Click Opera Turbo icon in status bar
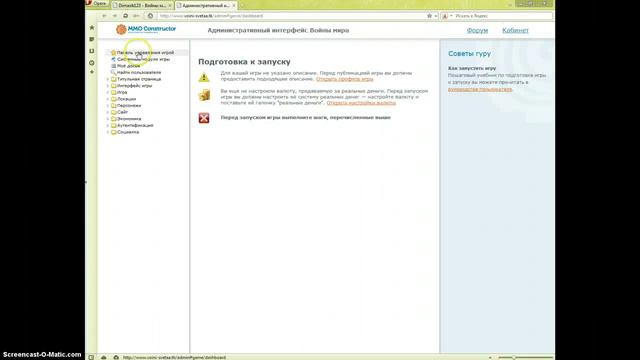 tap(116, 357)
